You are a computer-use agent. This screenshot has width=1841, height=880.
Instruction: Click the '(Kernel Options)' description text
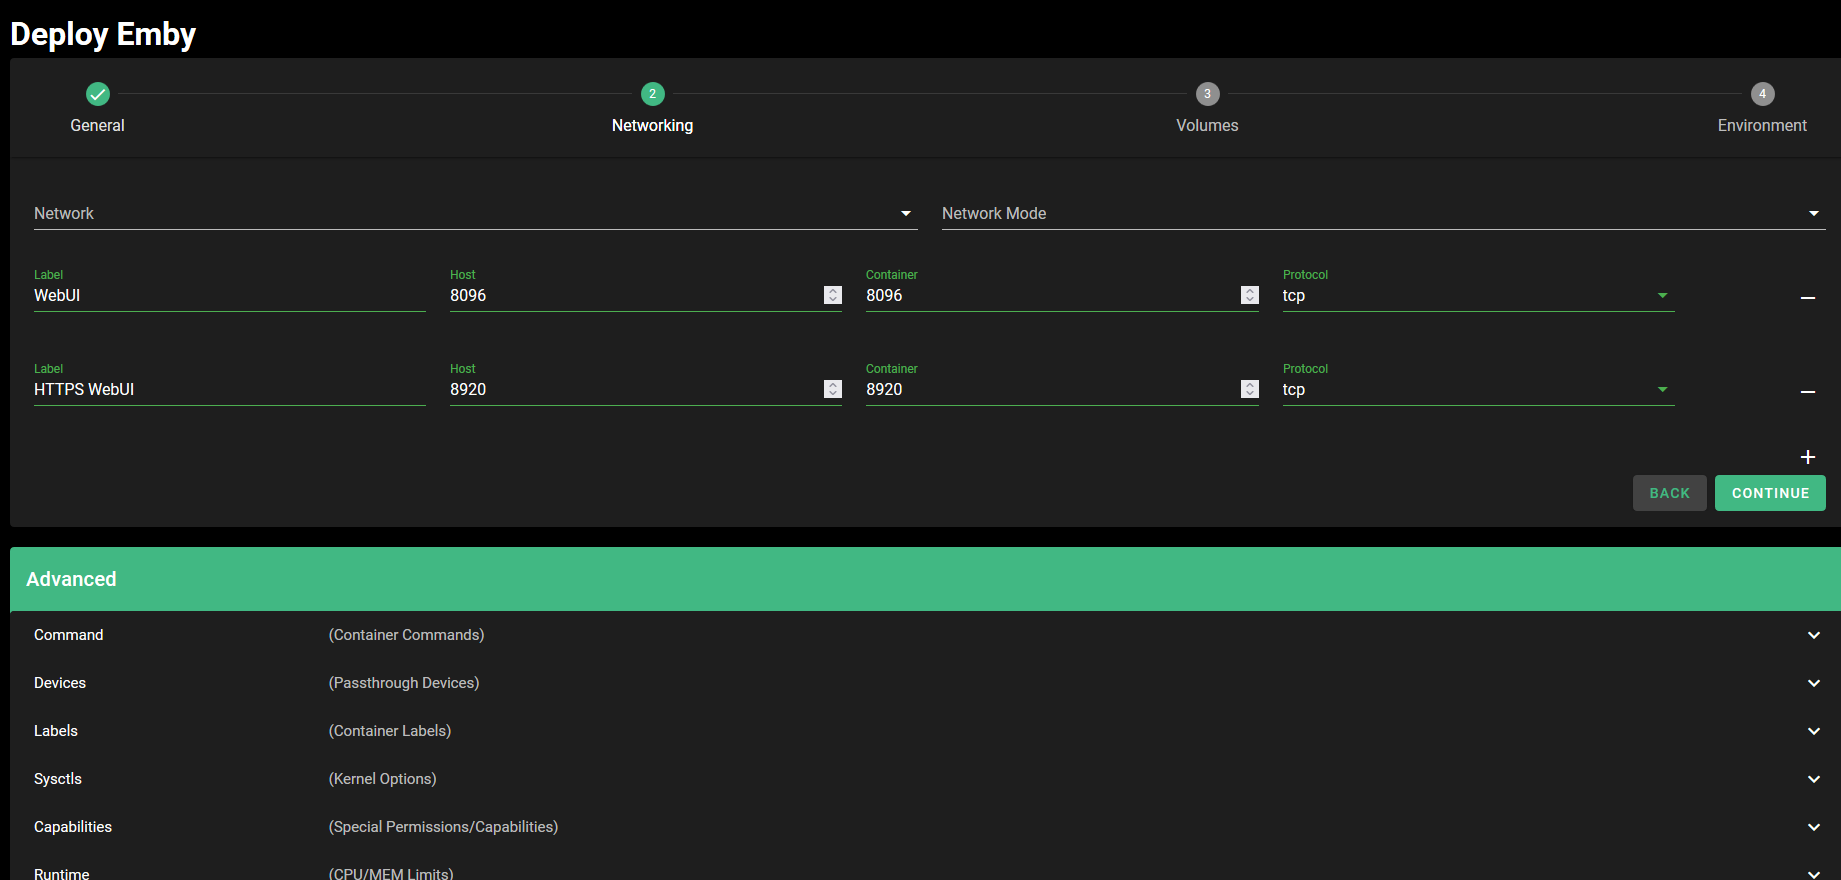tap(382, 779)
